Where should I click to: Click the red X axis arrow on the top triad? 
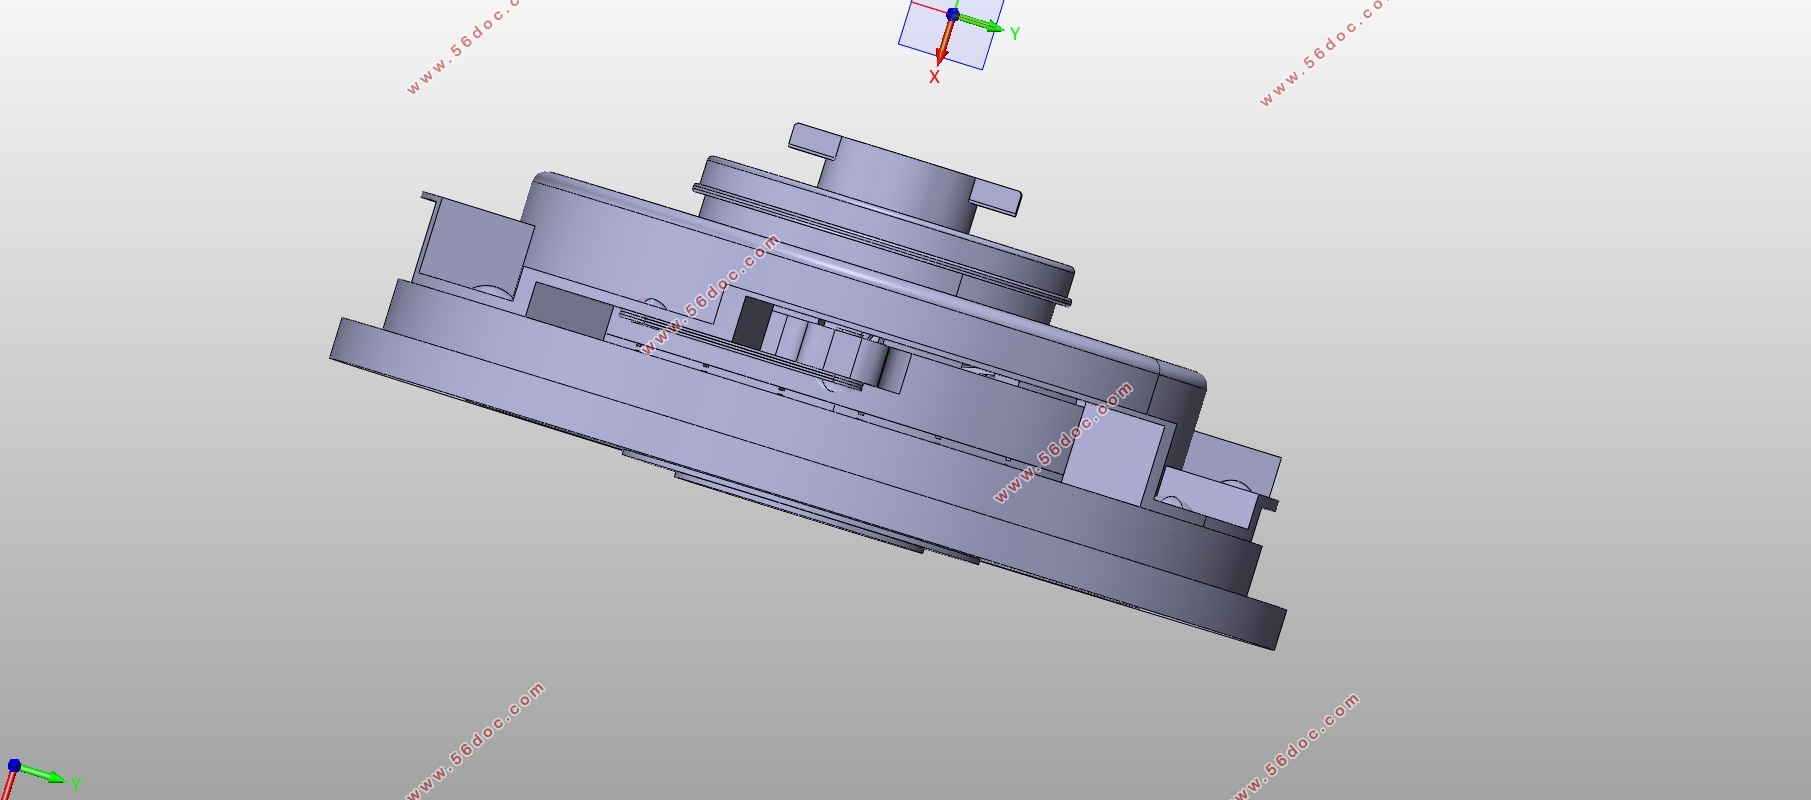tap(943, 44)
